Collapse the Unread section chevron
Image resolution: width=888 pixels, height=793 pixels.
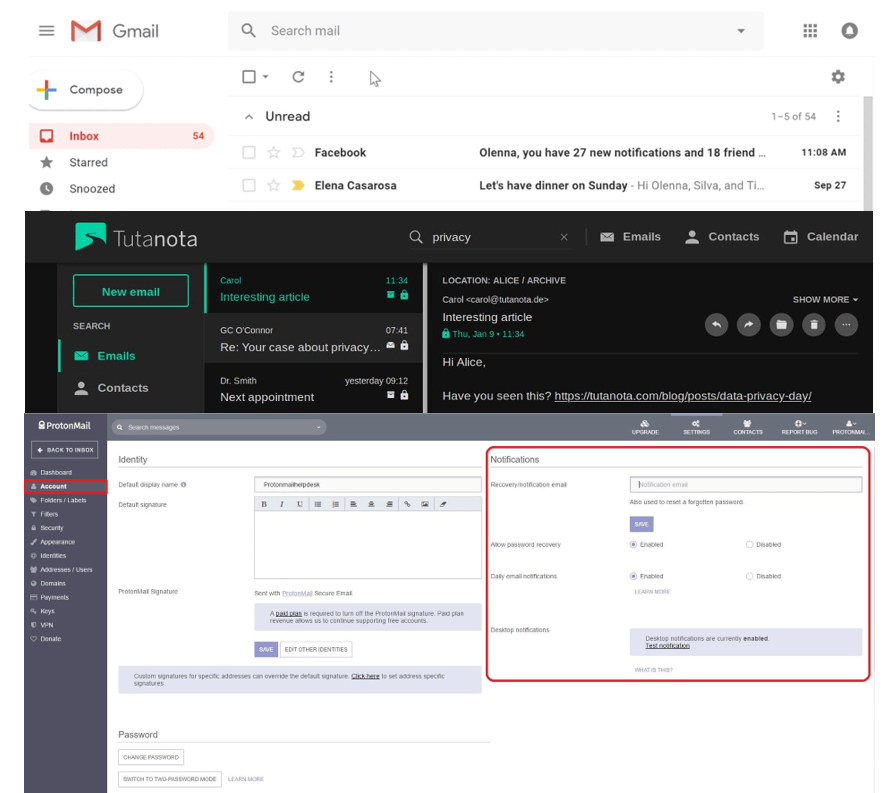click(x=249, y=117)
